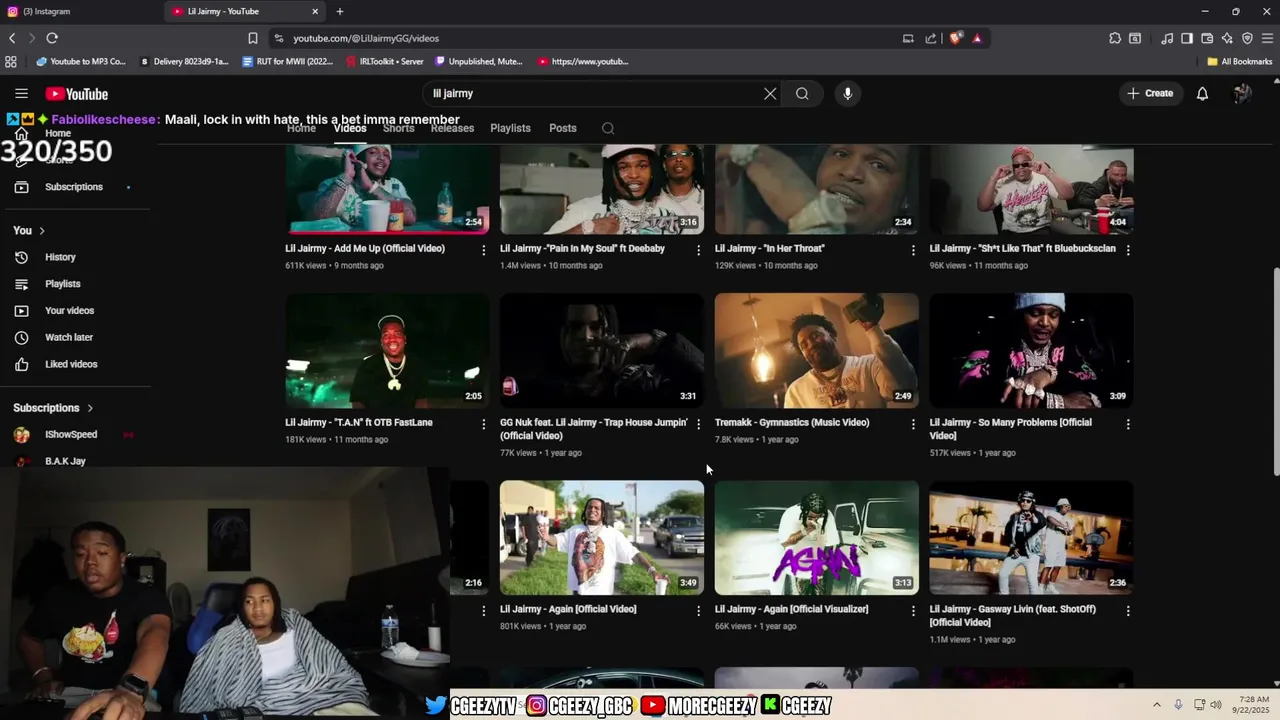Open options for 'Gasway Livin' video

click(1128, 611)
